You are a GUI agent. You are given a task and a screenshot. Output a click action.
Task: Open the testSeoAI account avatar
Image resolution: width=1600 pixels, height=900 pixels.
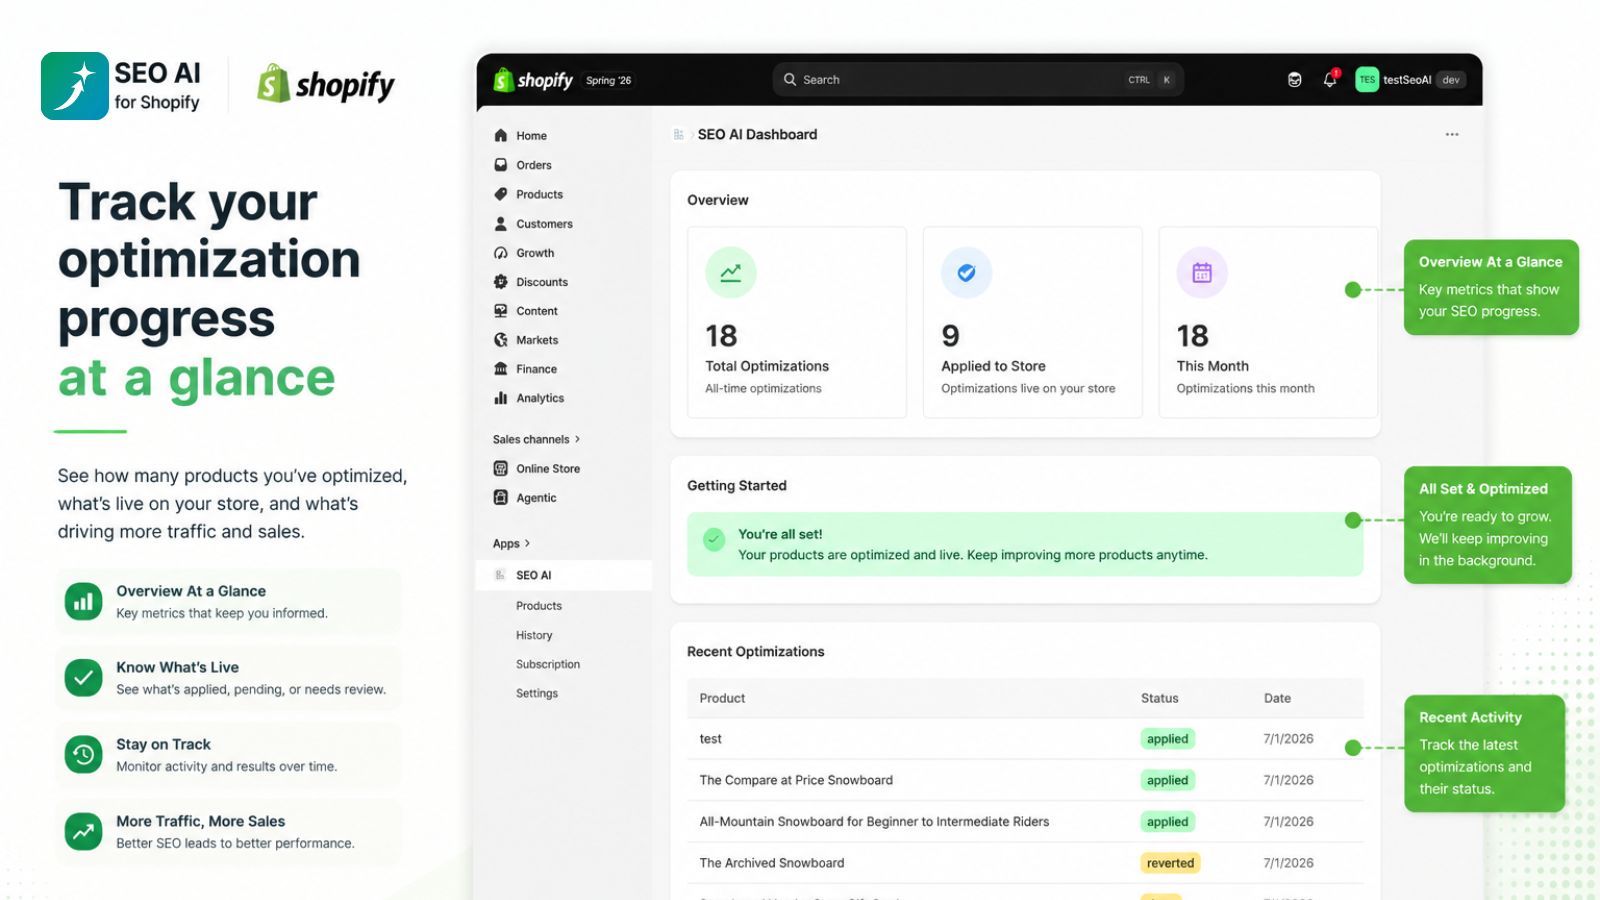pos(1367,80)
